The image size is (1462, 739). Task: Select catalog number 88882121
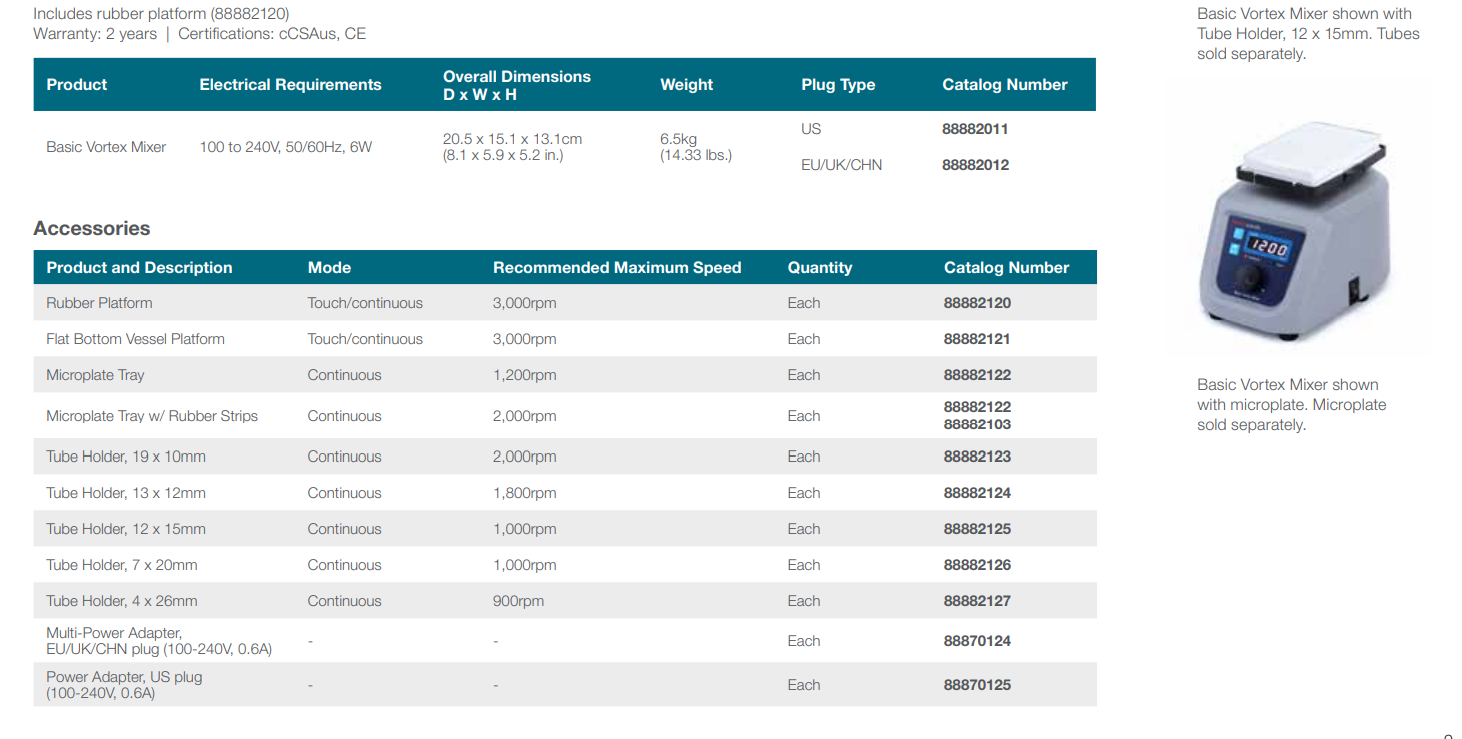[977, 339]
